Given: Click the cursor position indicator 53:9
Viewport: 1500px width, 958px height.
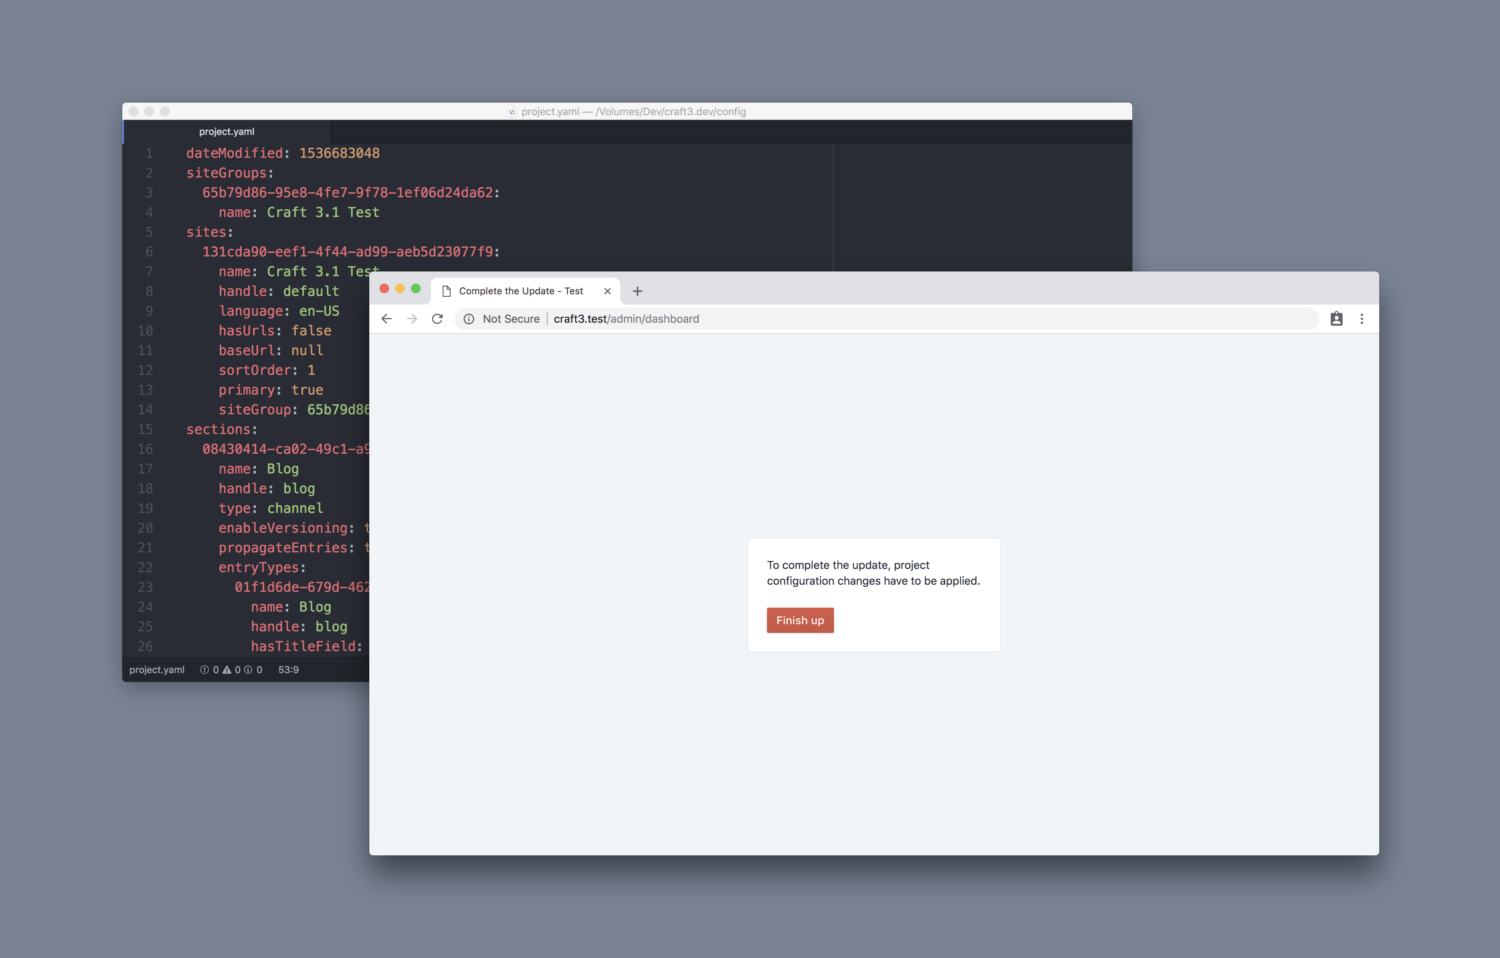Looking at the screenshot, I should [288, 669].
